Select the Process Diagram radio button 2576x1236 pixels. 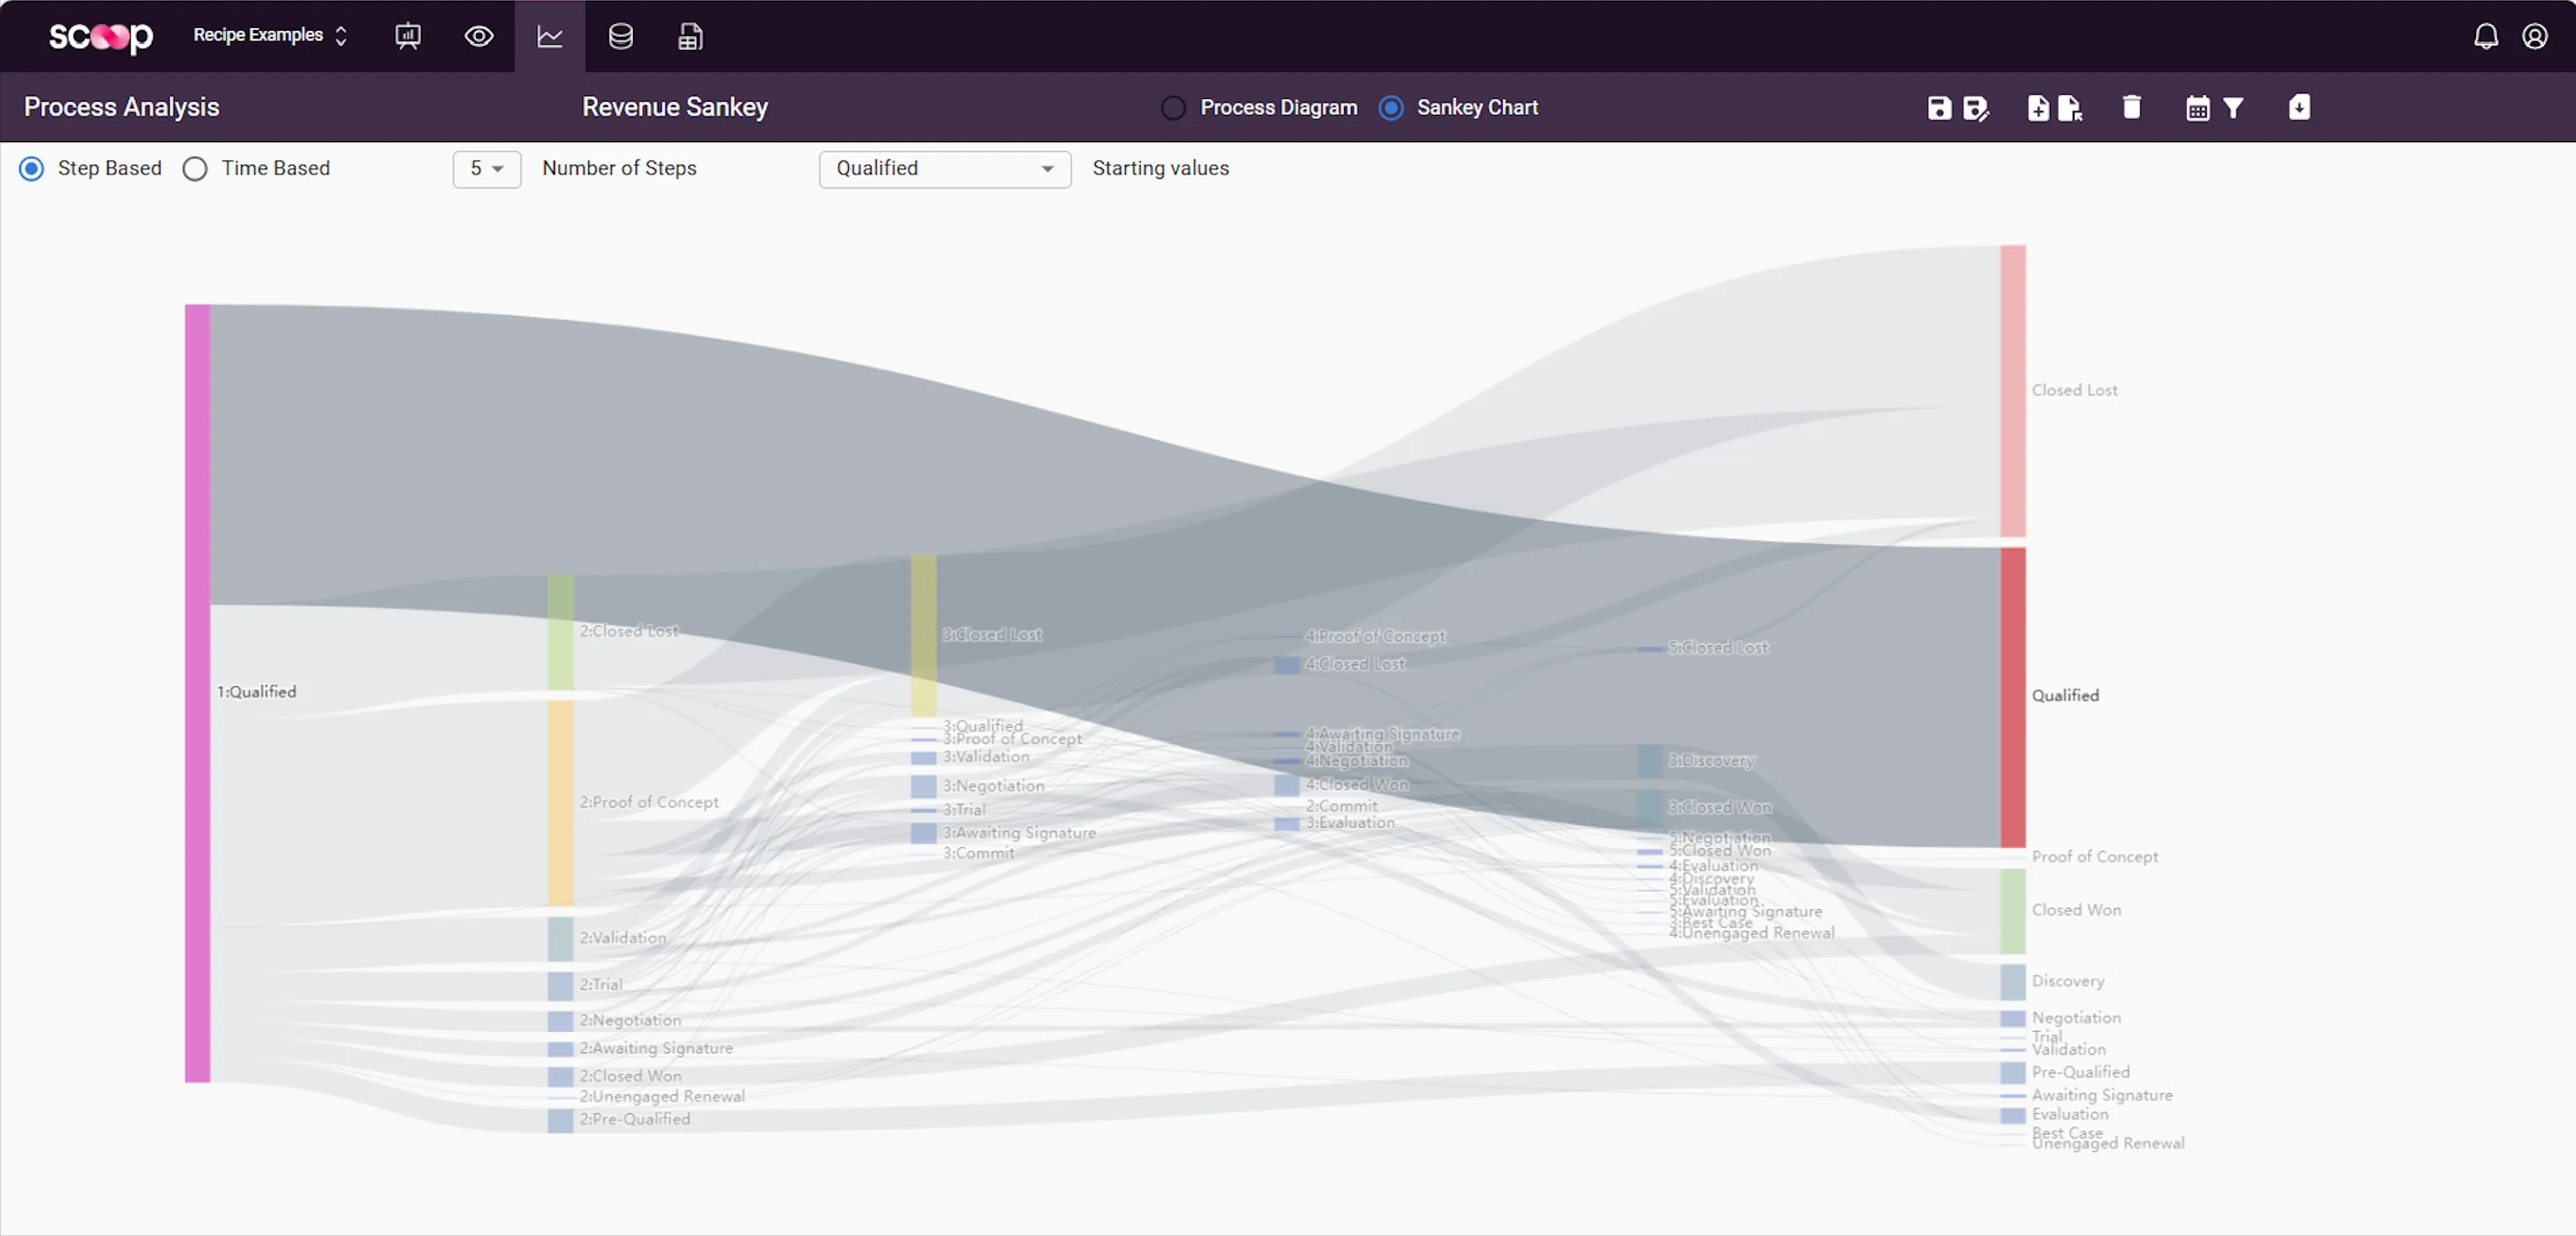click(x=1173, y=108)
